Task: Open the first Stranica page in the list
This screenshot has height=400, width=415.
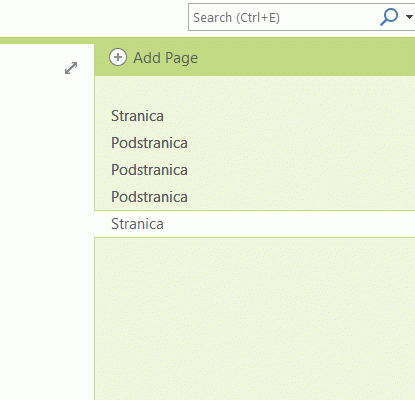Action: (x=137, y=116)
